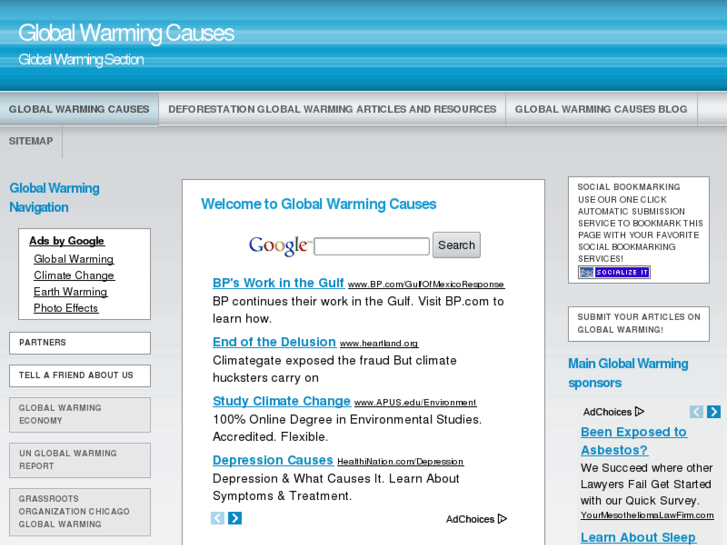Click previous arrow in sponsors ad block
Image resolution: width=727 pixels, height=545 pixels.
[696, 411]
